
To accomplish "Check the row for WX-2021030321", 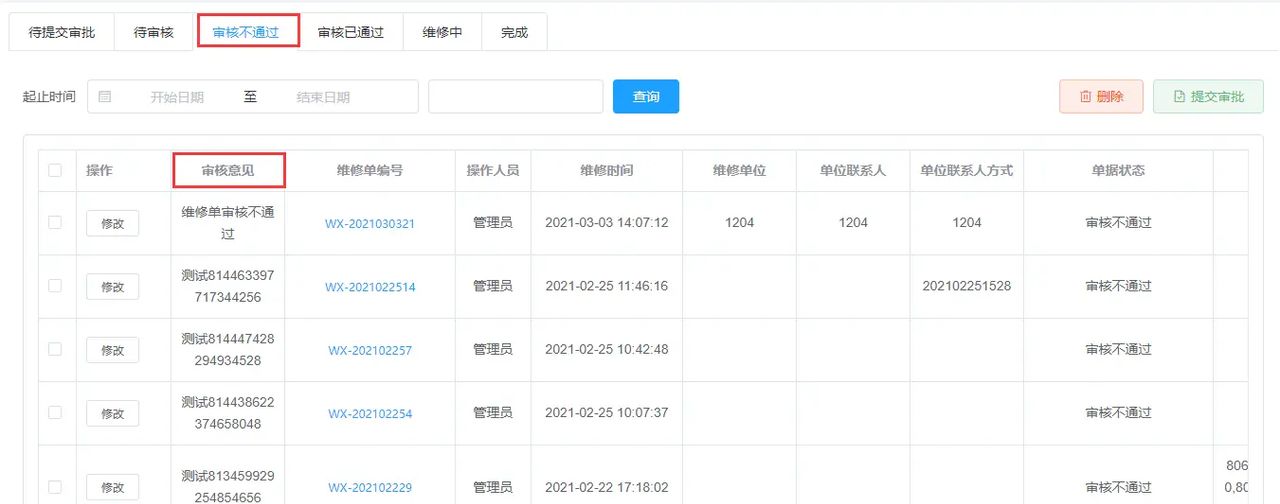I will coord(55,223).
